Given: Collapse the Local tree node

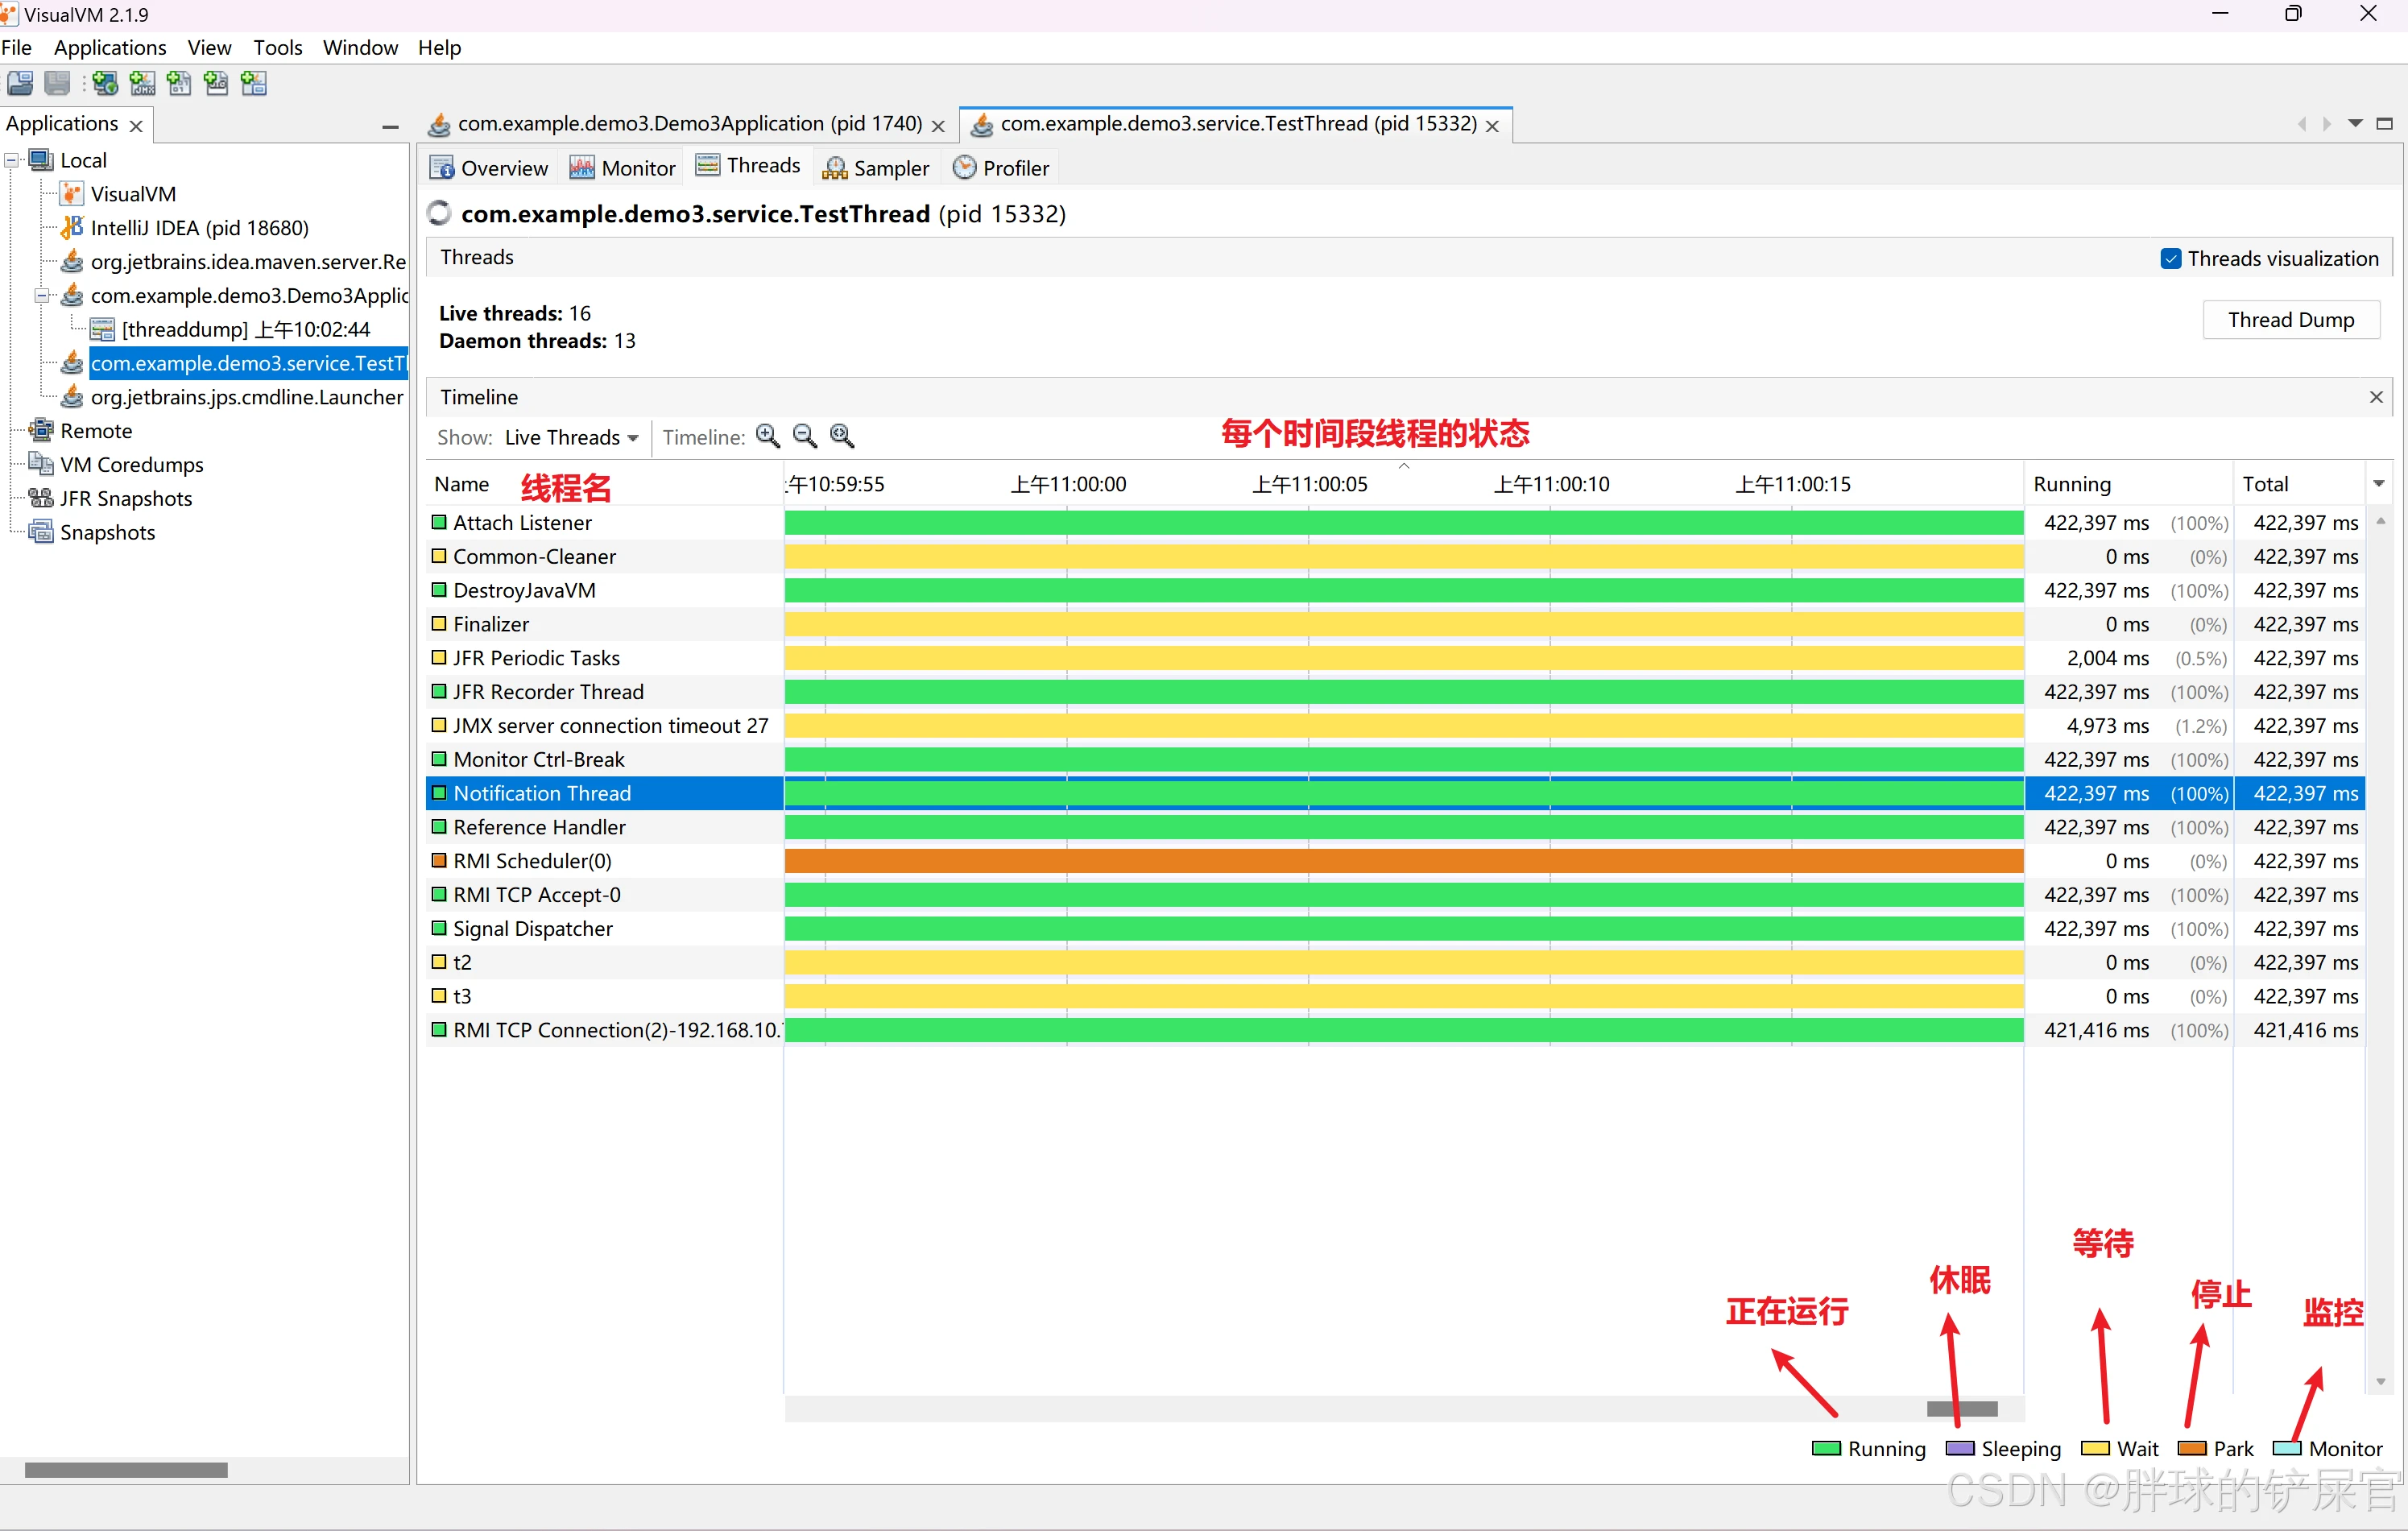Looking at the screenshot, I should click(12, 161).
